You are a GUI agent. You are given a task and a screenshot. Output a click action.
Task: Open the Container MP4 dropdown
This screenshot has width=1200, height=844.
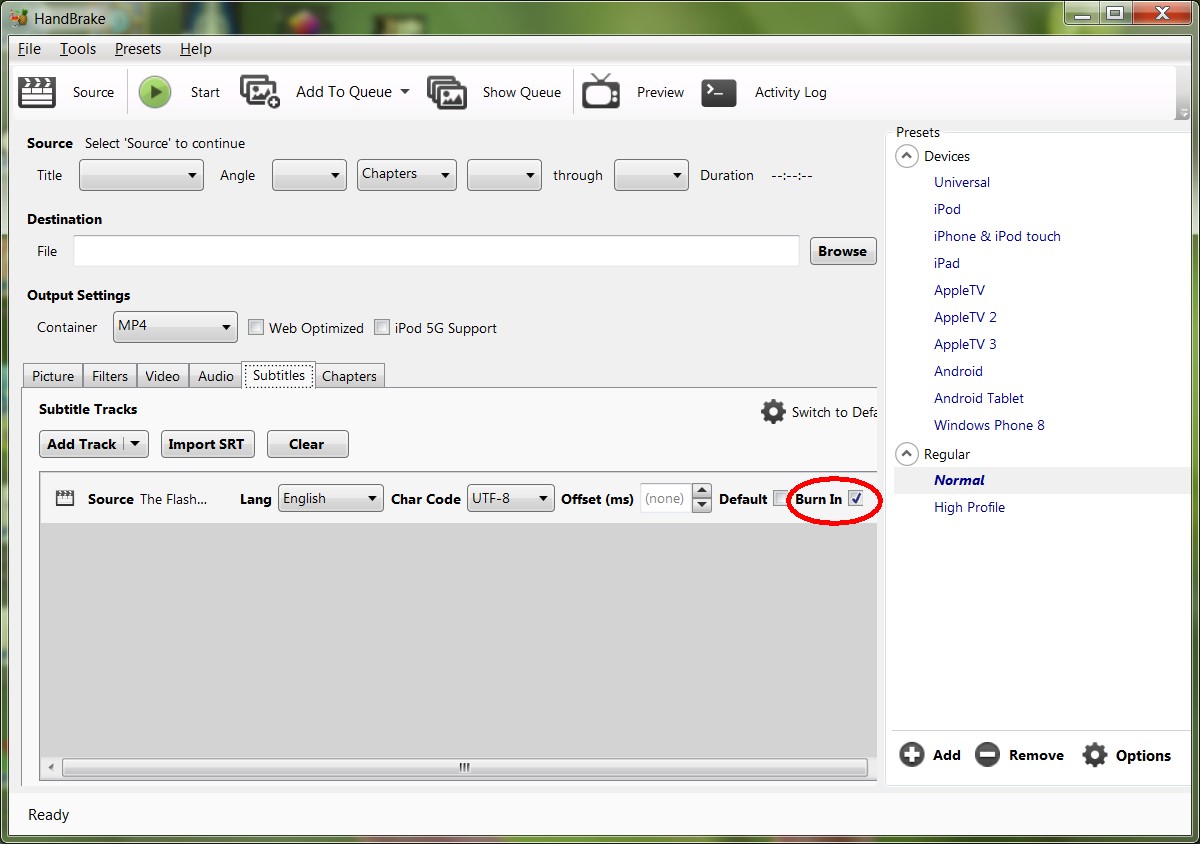[x=175, y=327]
